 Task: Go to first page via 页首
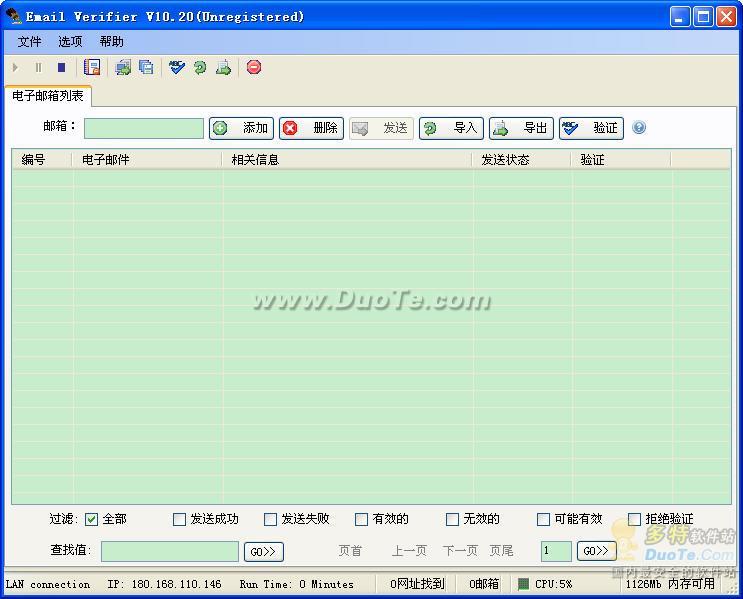point(350,551)
